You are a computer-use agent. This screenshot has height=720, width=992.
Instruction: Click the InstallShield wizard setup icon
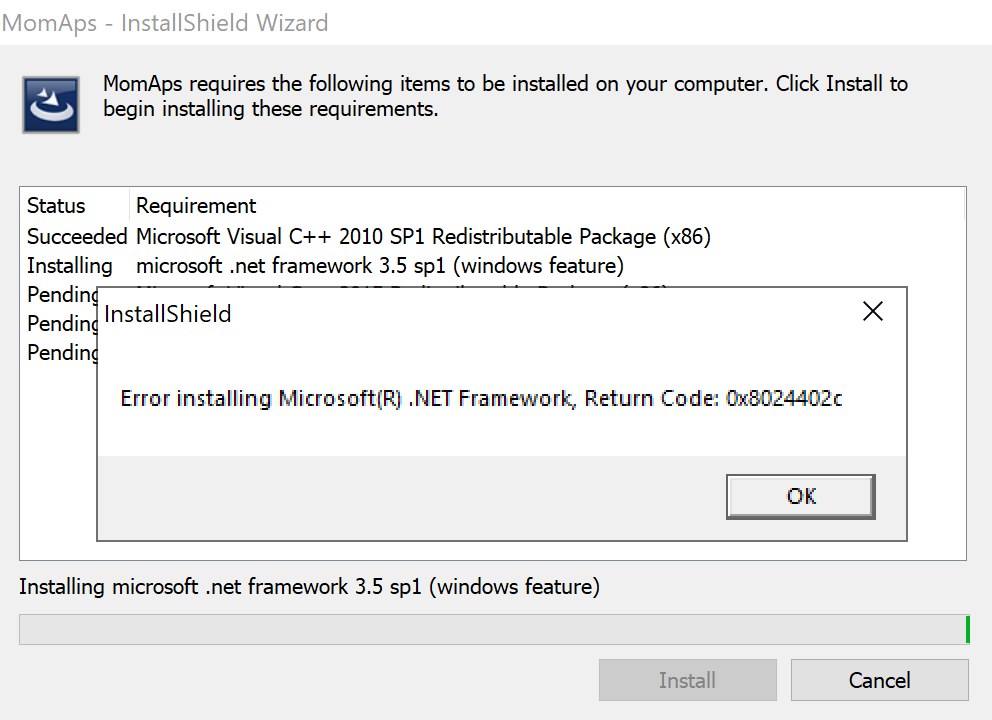(x=51, y=104)
